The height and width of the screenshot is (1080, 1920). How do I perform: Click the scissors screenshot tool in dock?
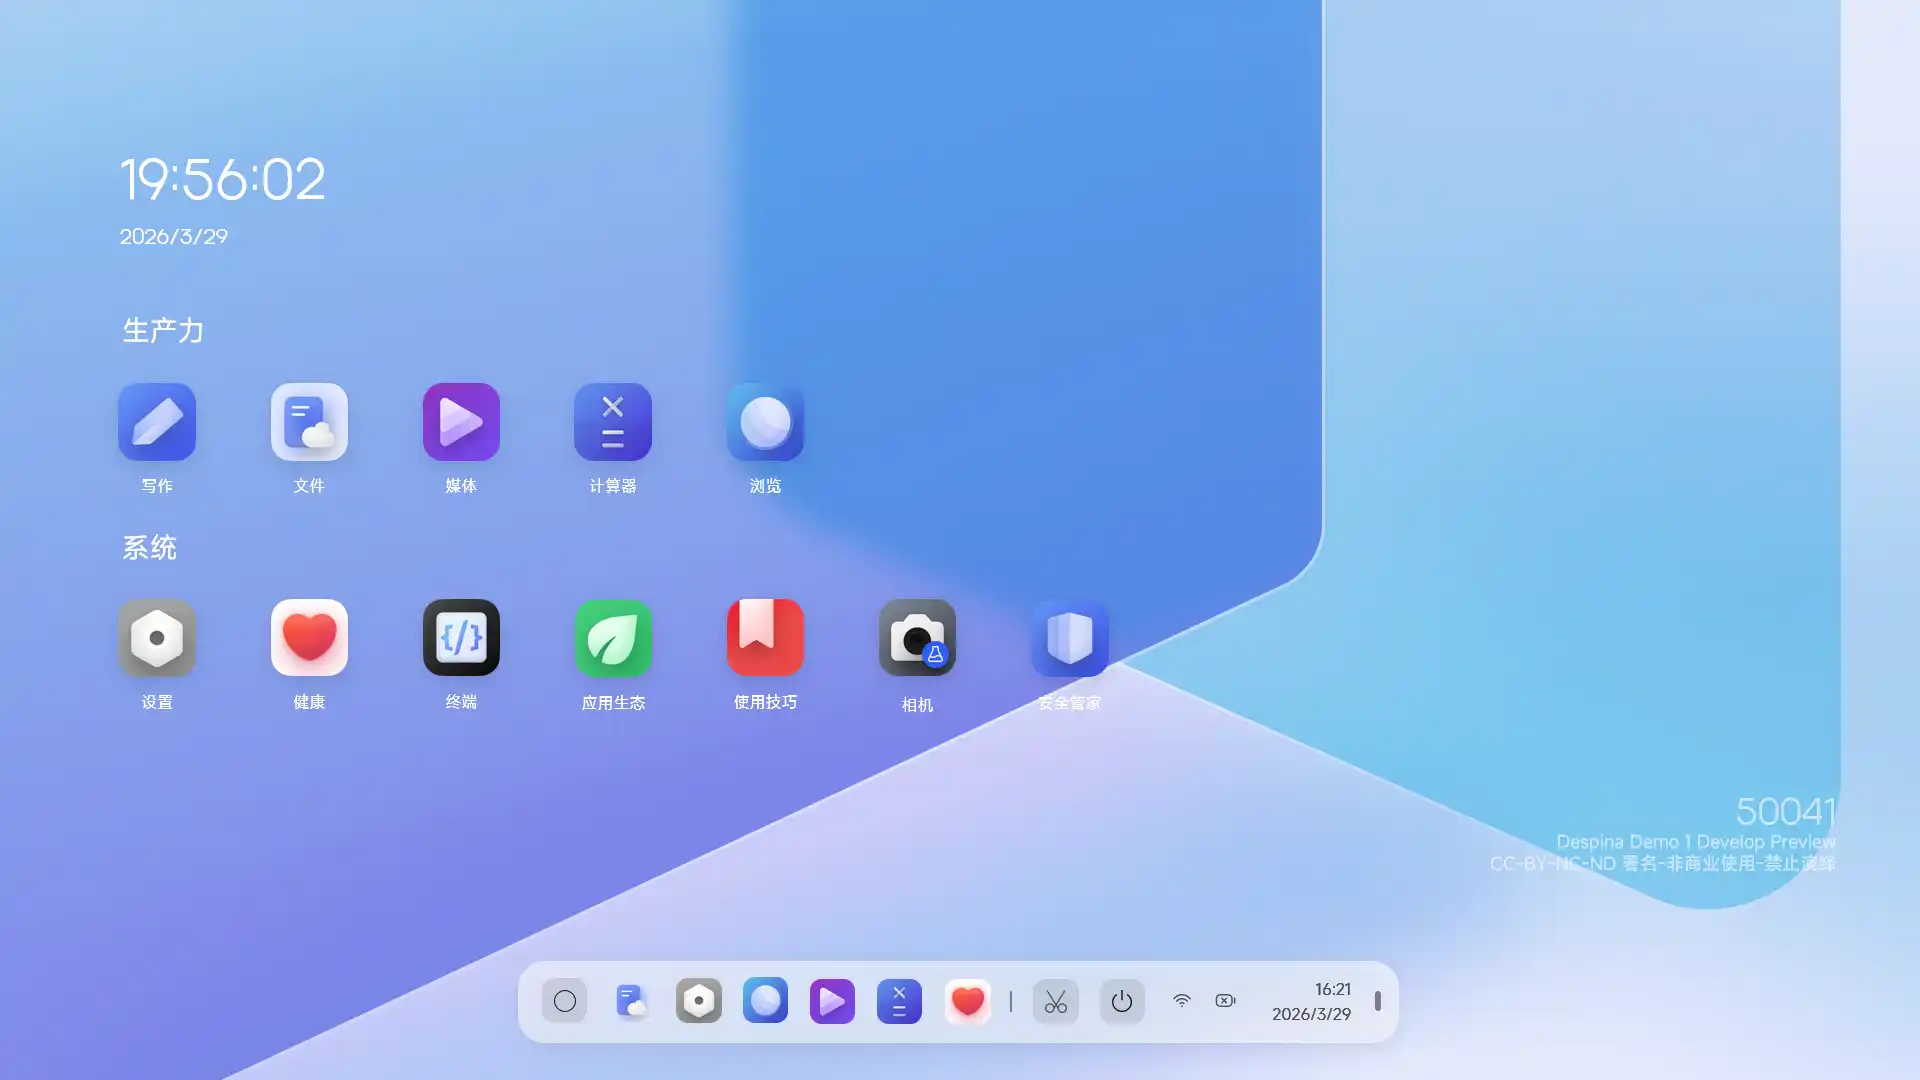pyautogui.click(x=1055, y=1001)
